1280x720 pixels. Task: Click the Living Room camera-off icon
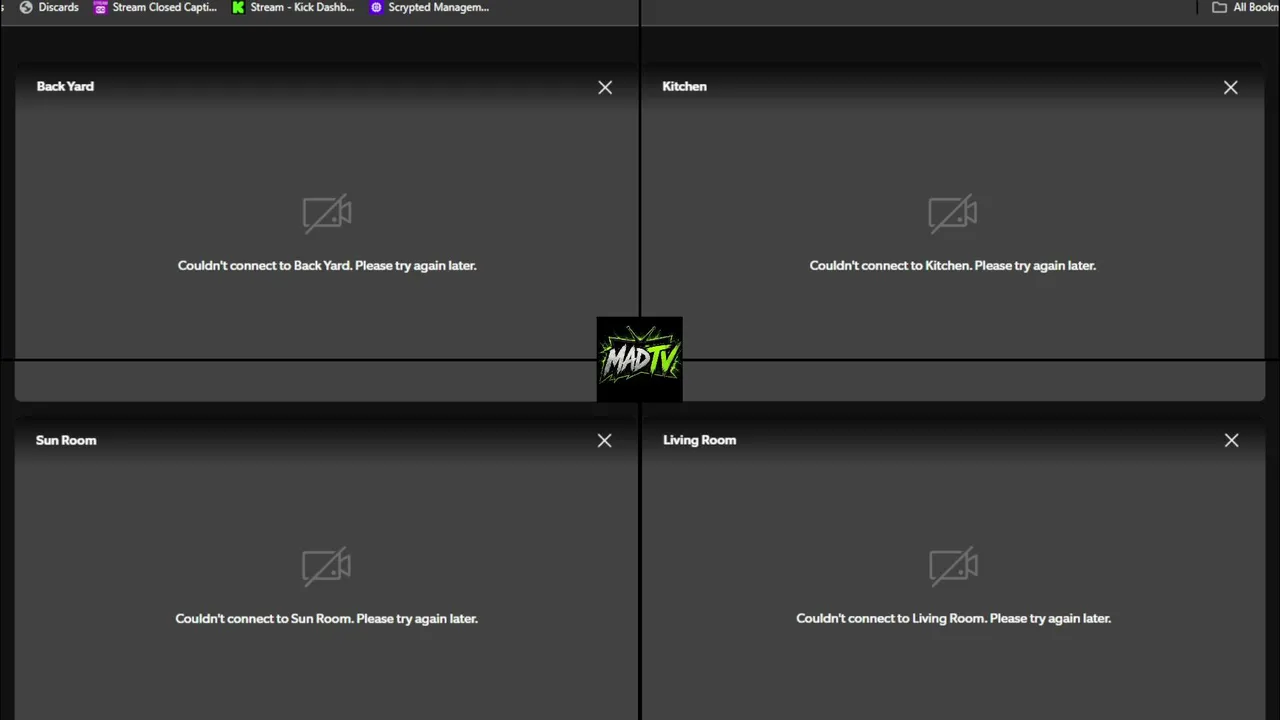pos(953,566)
